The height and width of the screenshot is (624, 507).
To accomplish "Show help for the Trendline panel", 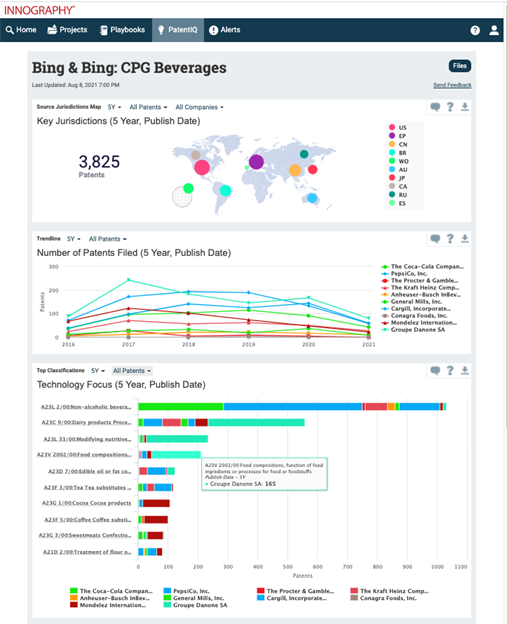I will click(450, 238).
